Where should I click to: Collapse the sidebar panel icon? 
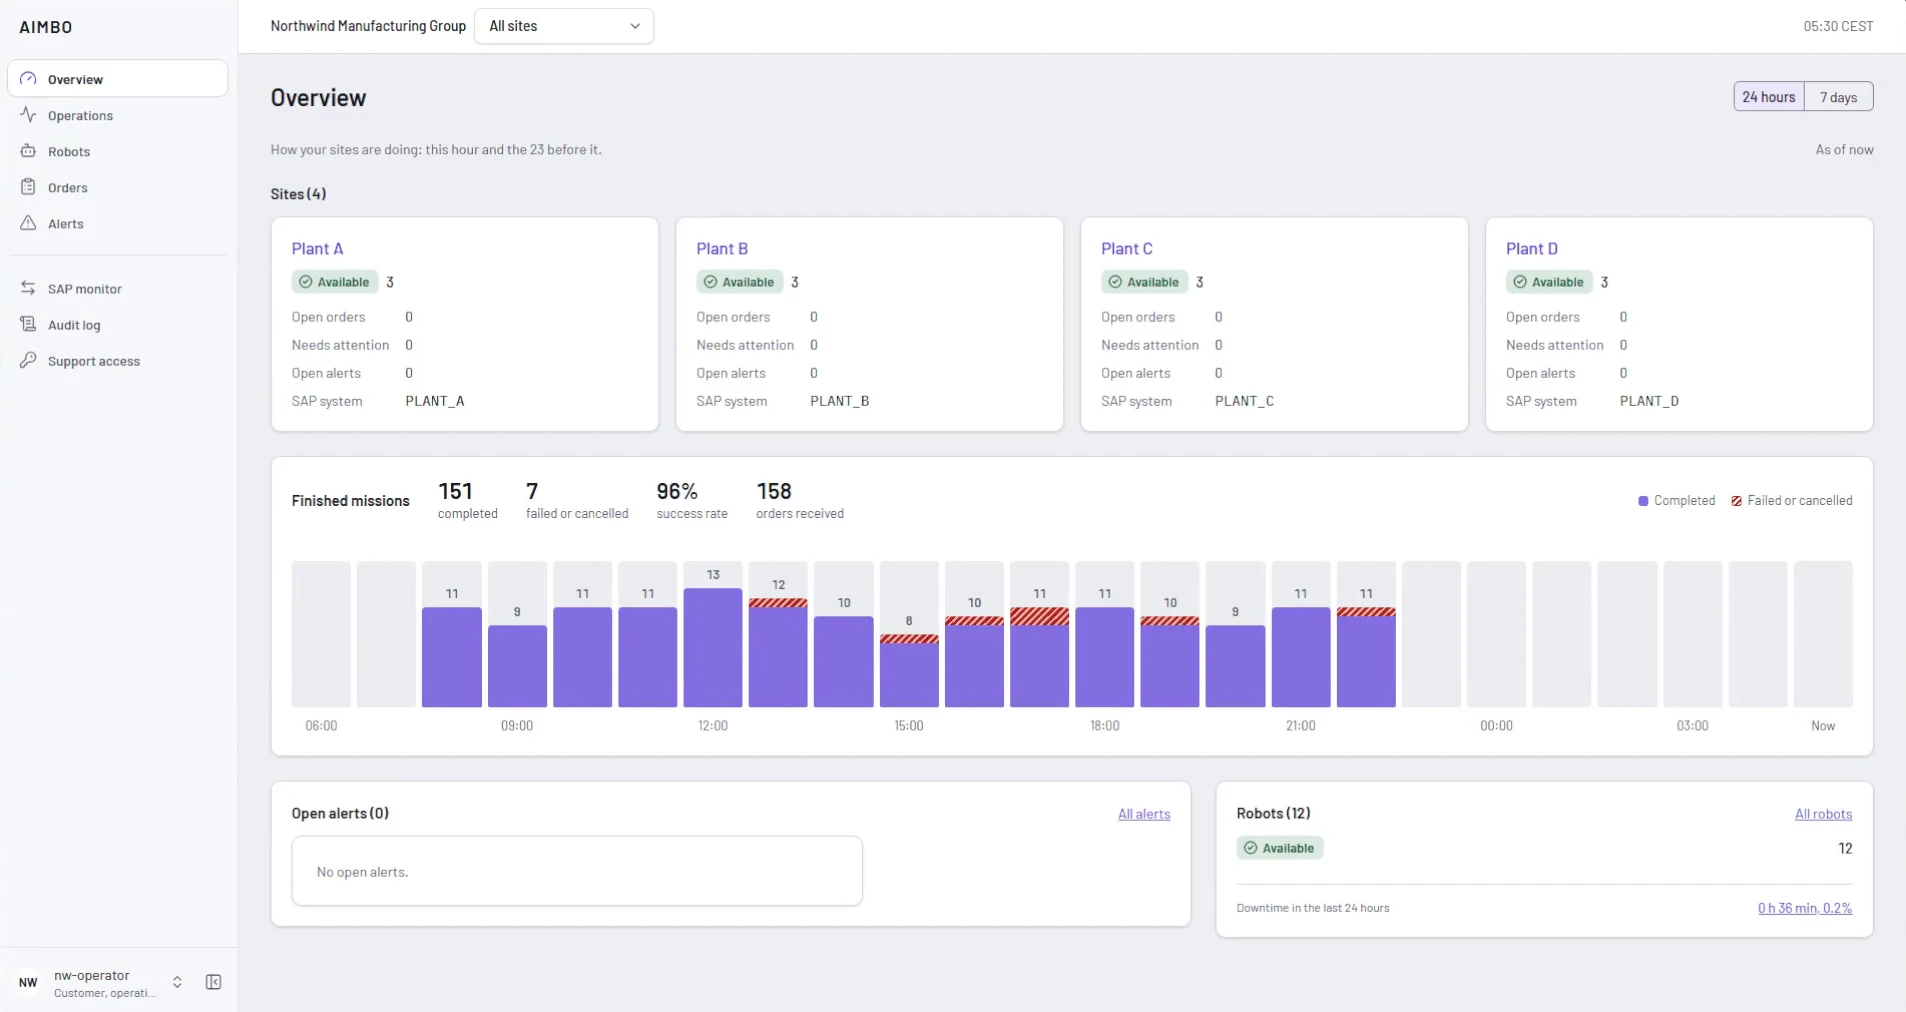point(213,982)
